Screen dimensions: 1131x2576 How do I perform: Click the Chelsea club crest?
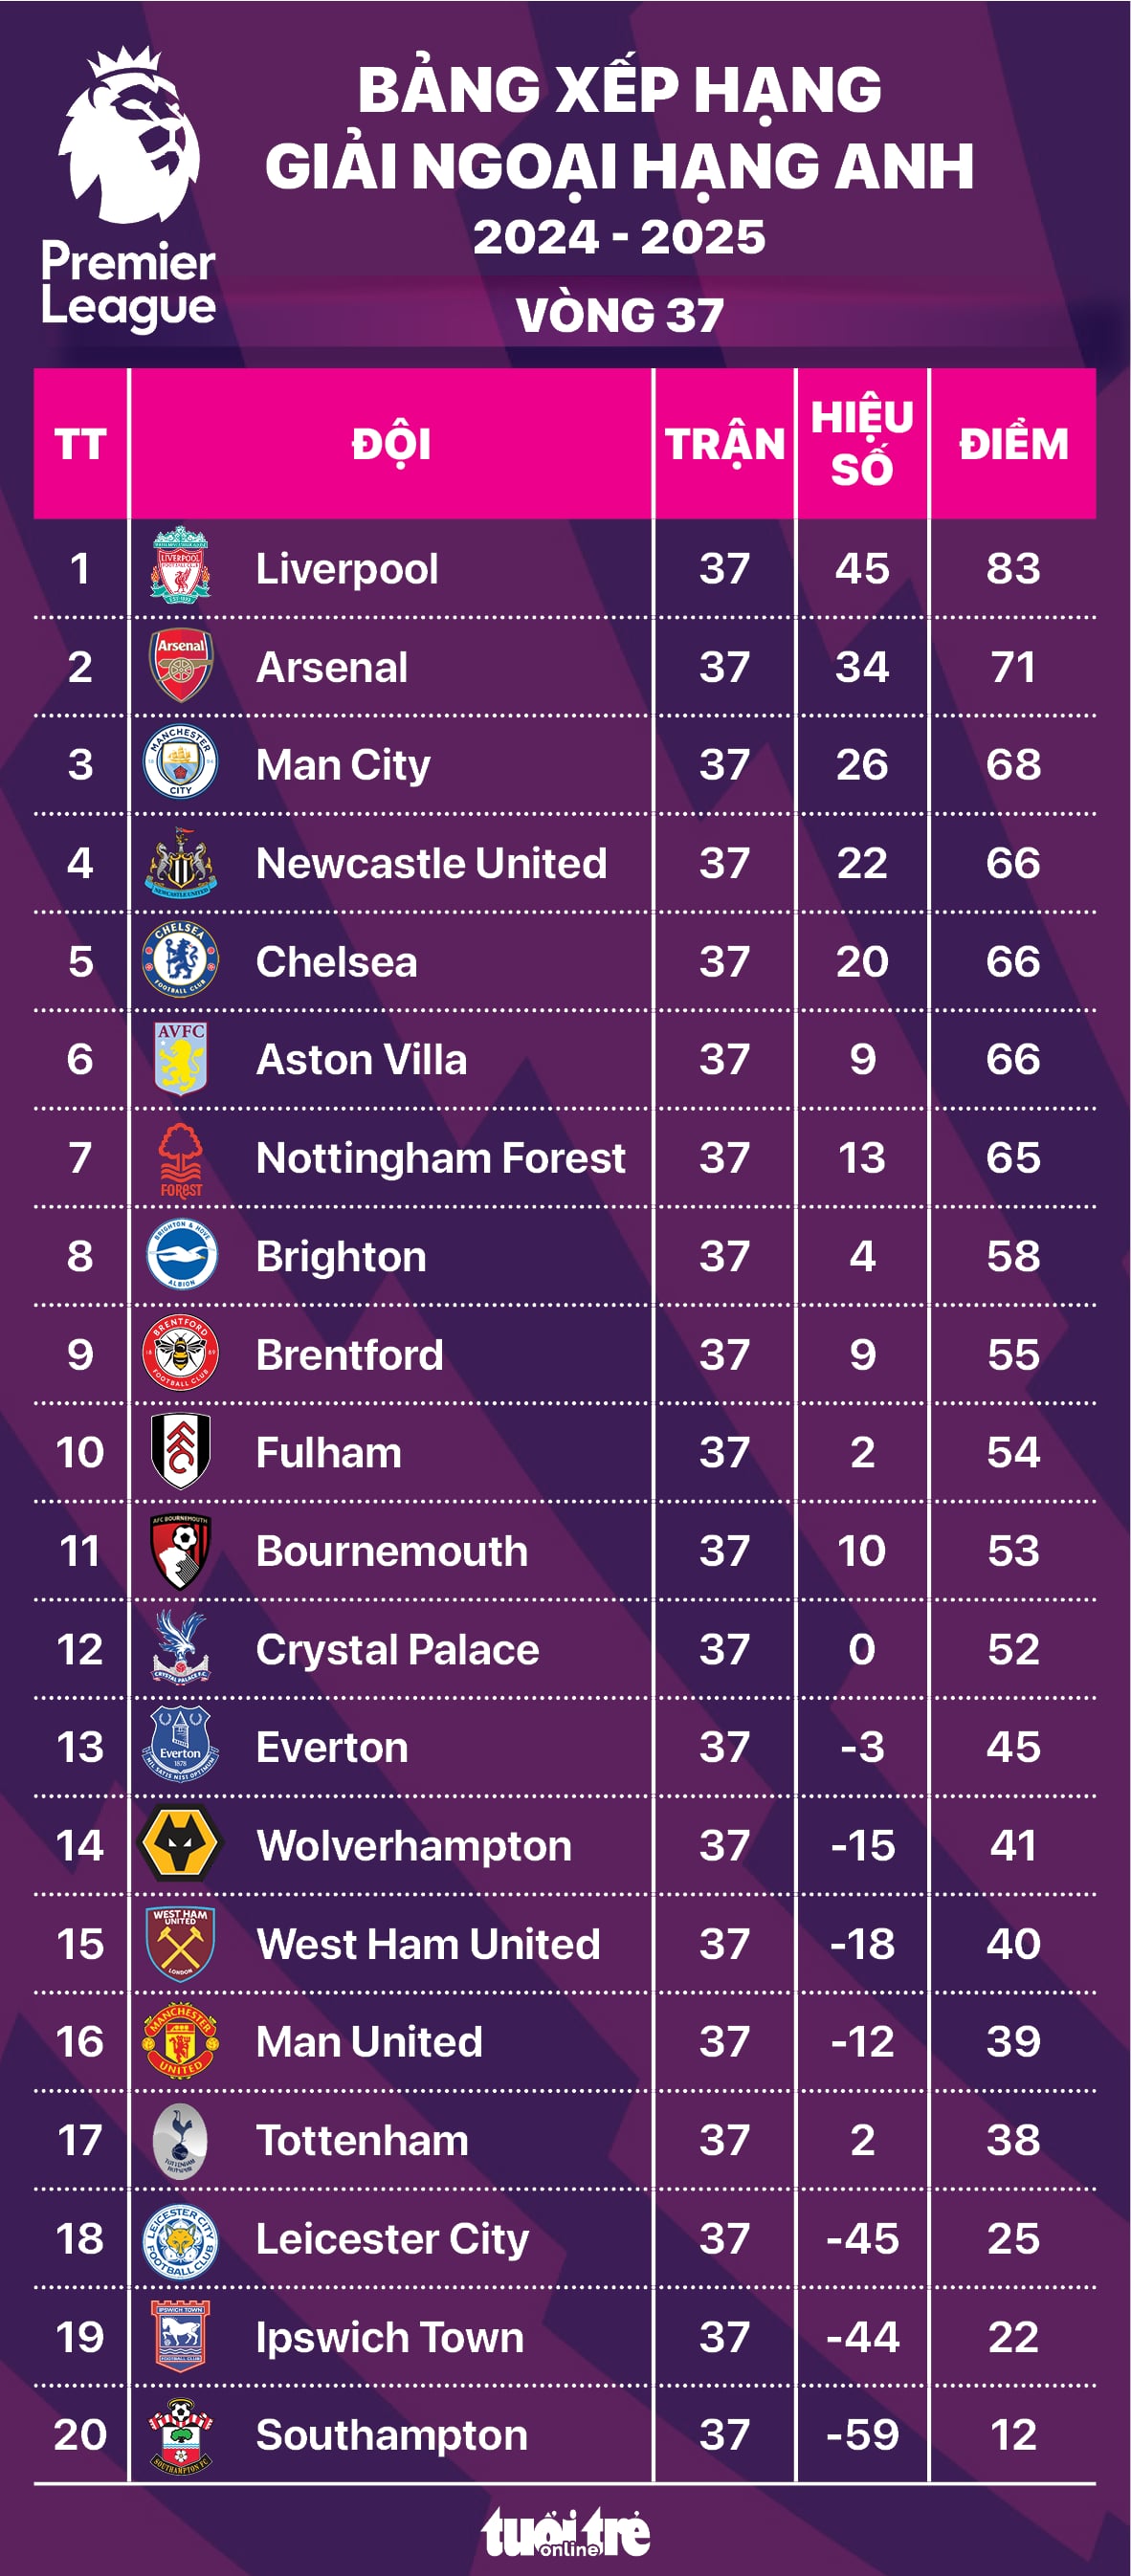[x=180, y=960]
